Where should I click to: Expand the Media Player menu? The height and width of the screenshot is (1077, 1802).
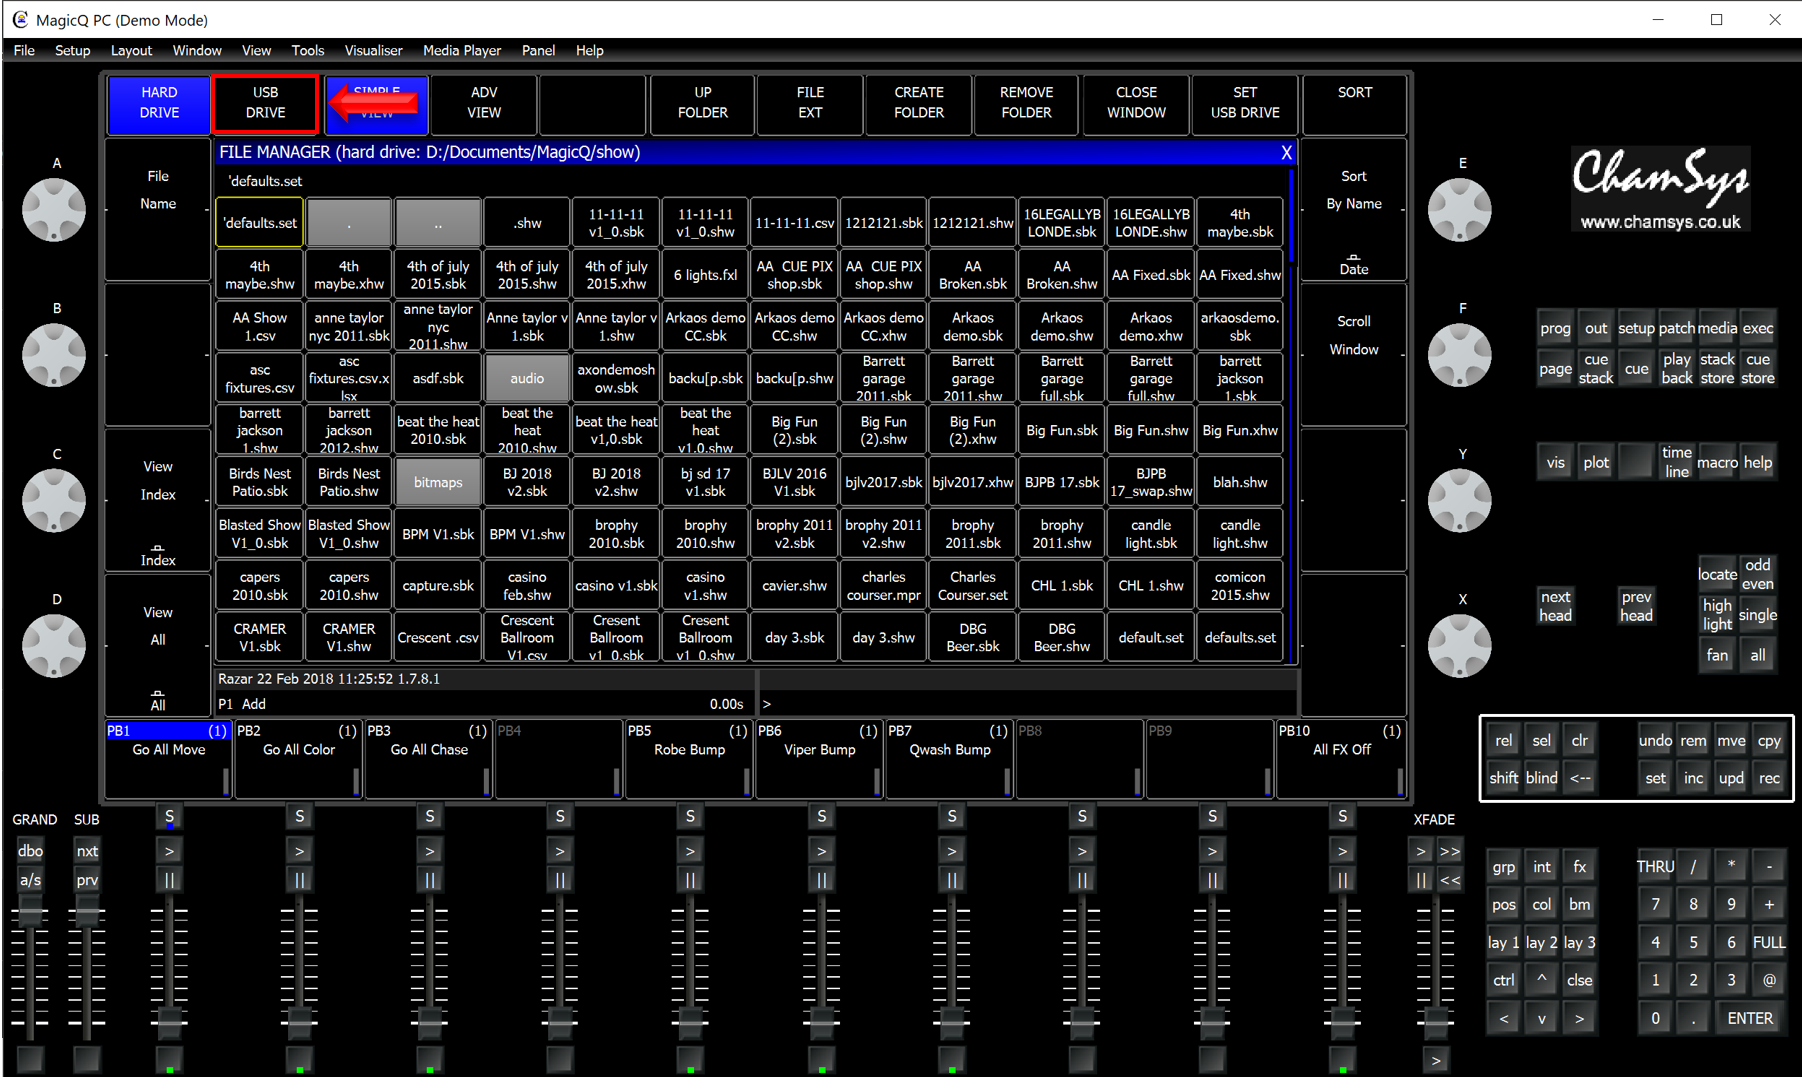[461, 50]
